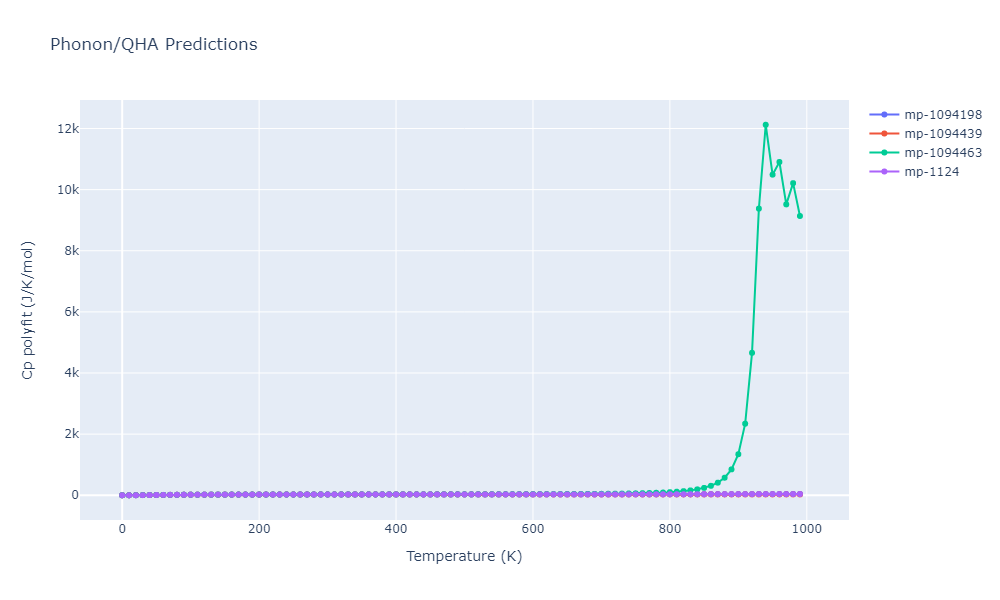
Task: Click the Phonon/QHA Predictions chart title
Action: tap(154, 44)
